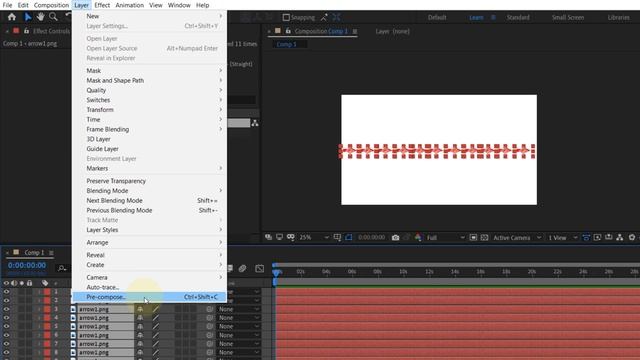Click the snapping bounds icon right of Snapping
The image size is (640, 360).
point(336,18)
